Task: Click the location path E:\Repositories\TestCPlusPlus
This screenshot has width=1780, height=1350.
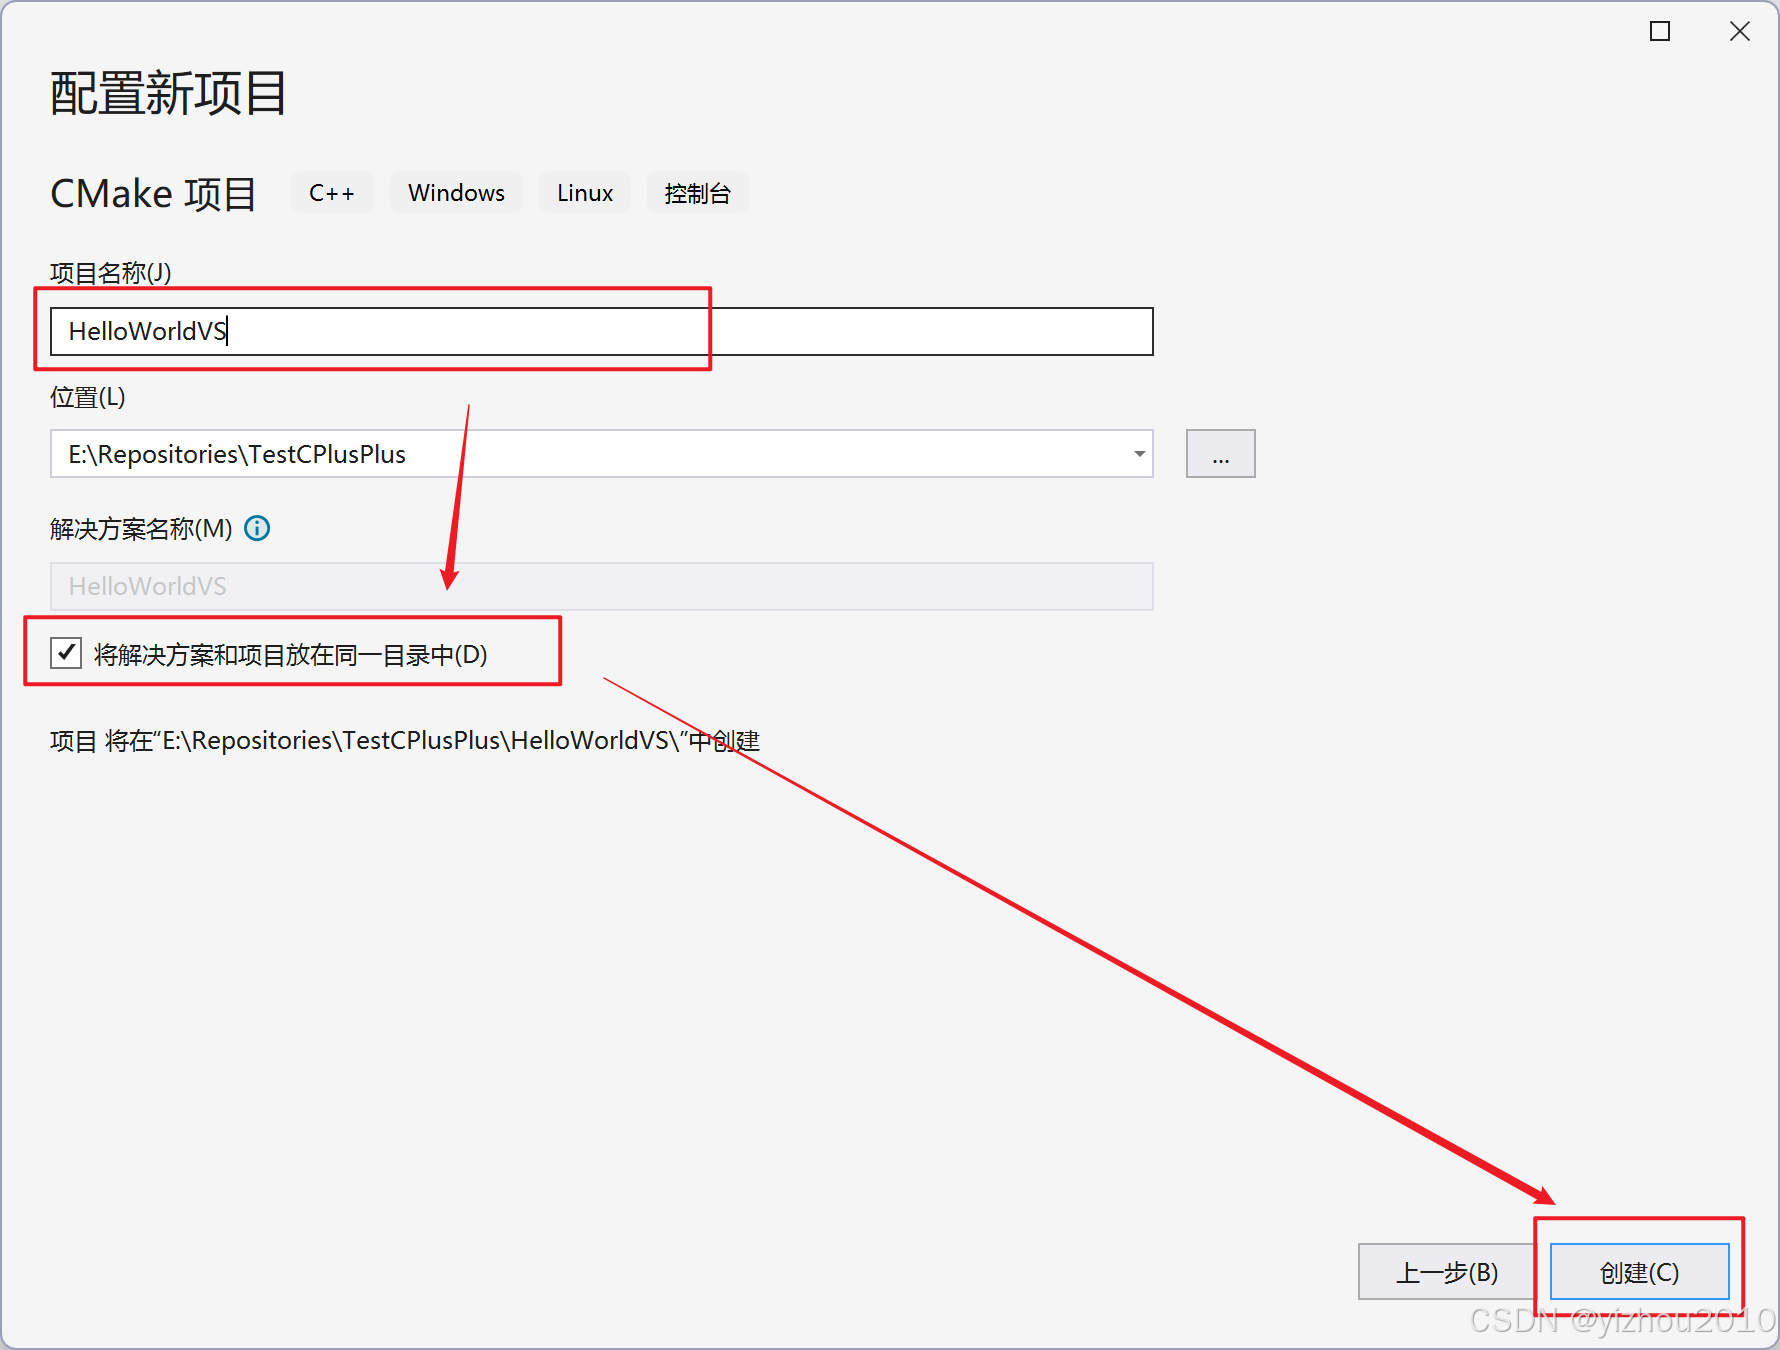Action: pos(237,454)
